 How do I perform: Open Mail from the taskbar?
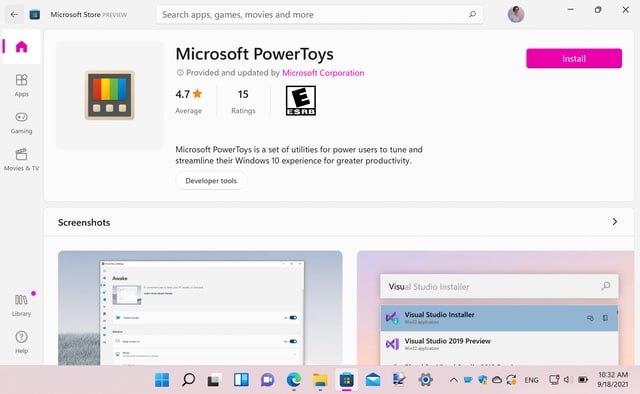click(x=373, y=380)
